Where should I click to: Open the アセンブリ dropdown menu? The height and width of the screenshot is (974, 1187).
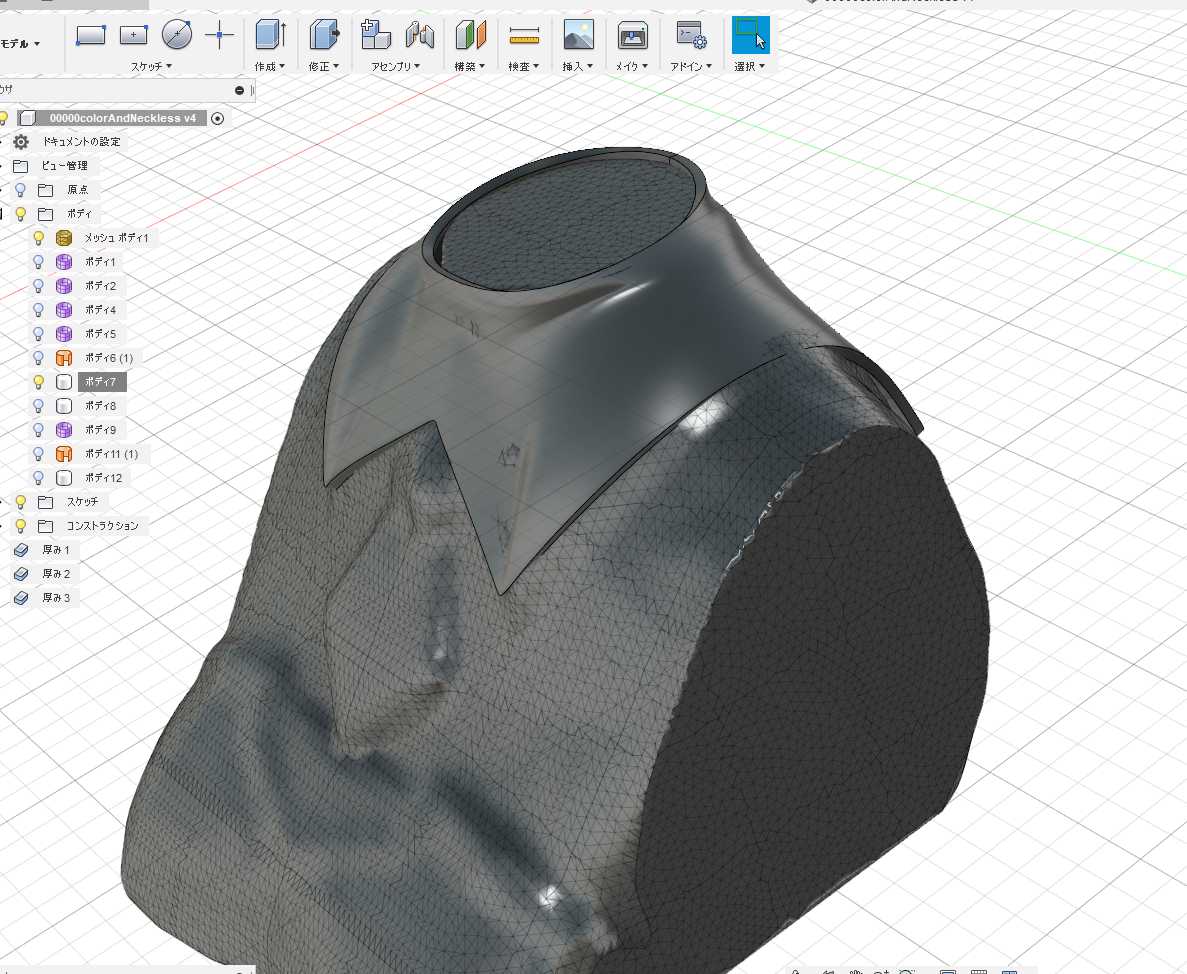pos(395,67)
